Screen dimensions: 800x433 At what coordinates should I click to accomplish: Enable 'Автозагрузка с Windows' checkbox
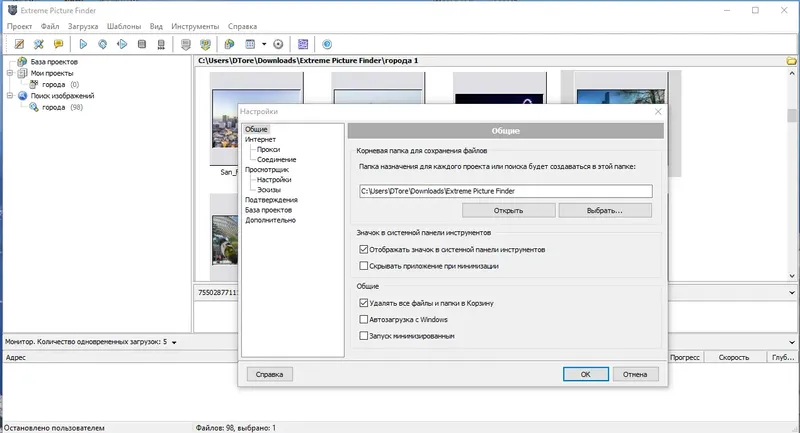(x=363, y=319)
